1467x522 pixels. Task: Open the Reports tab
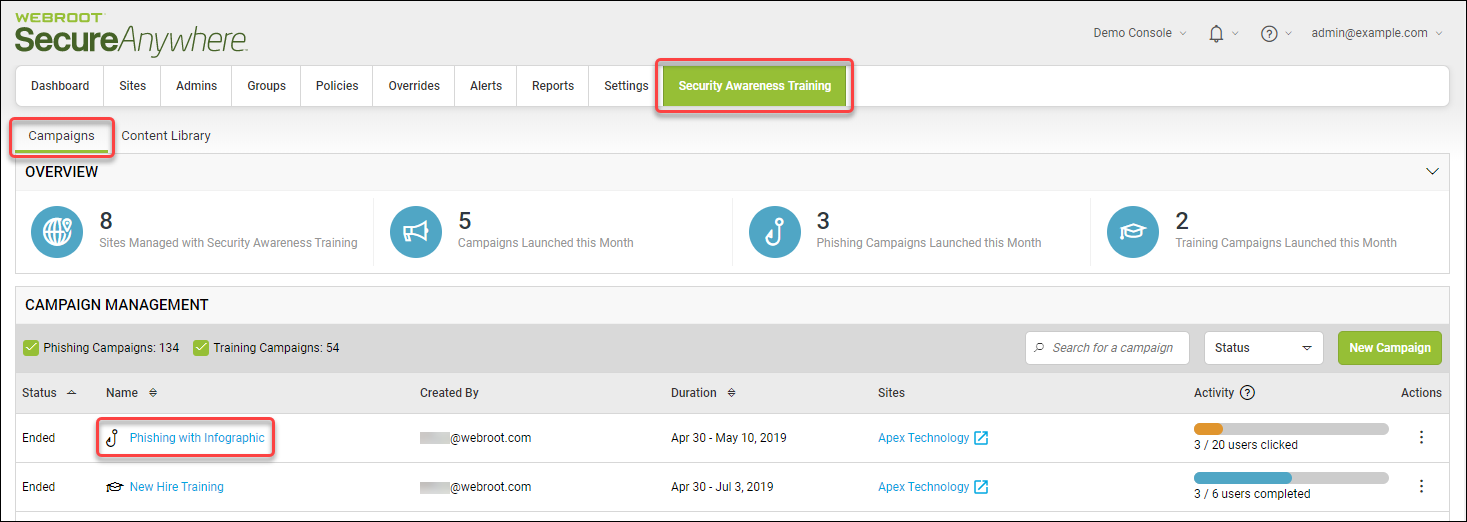[x=553, y=86]
